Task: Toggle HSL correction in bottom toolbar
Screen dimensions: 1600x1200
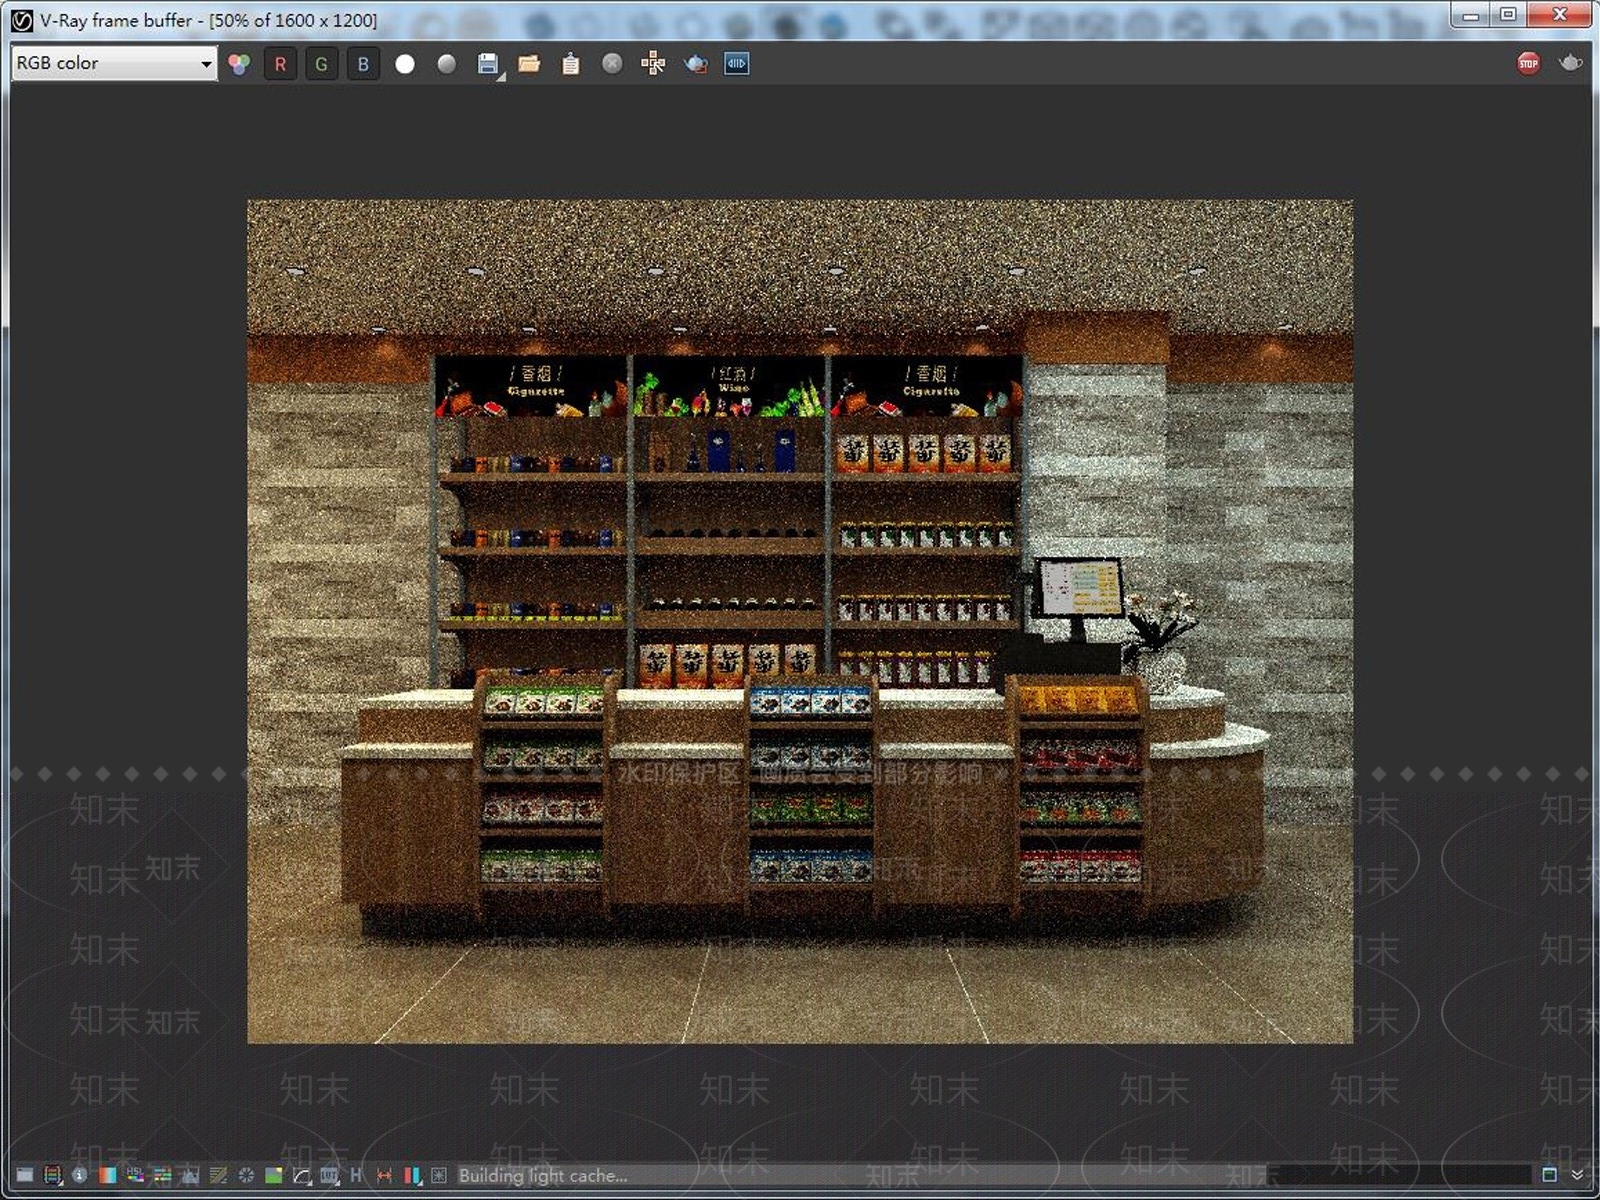Action: [135, 1175]
